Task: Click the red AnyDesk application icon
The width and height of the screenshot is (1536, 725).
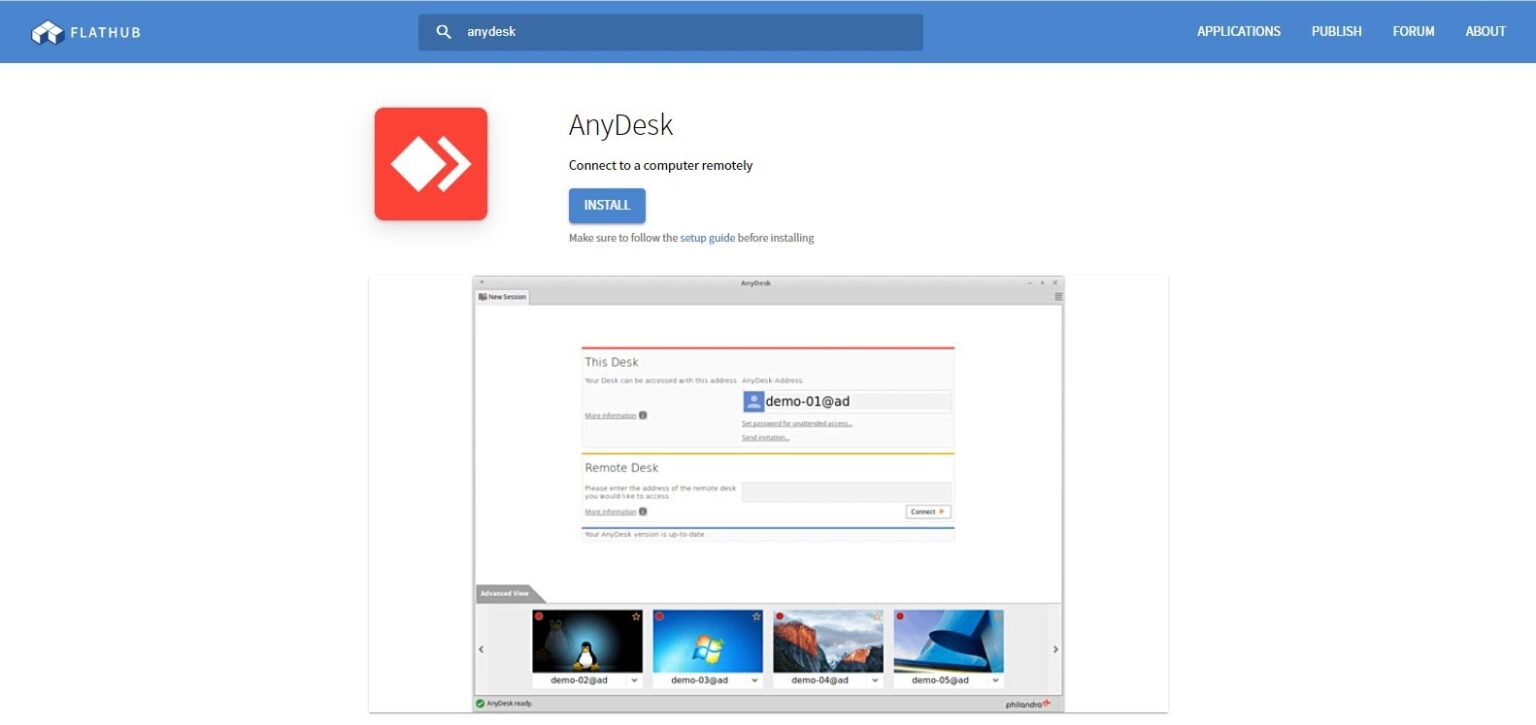Action: (431, 163)
